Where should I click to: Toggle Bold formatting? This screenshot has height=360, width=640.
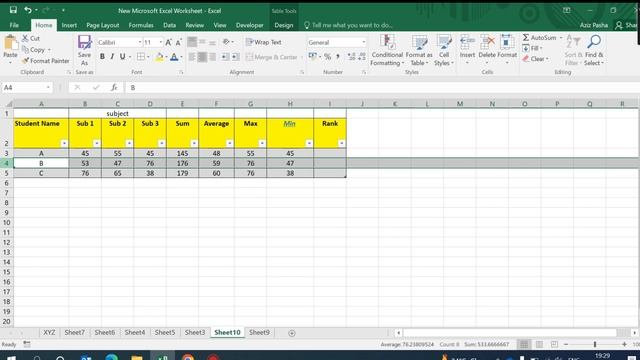tap(102, 57)
